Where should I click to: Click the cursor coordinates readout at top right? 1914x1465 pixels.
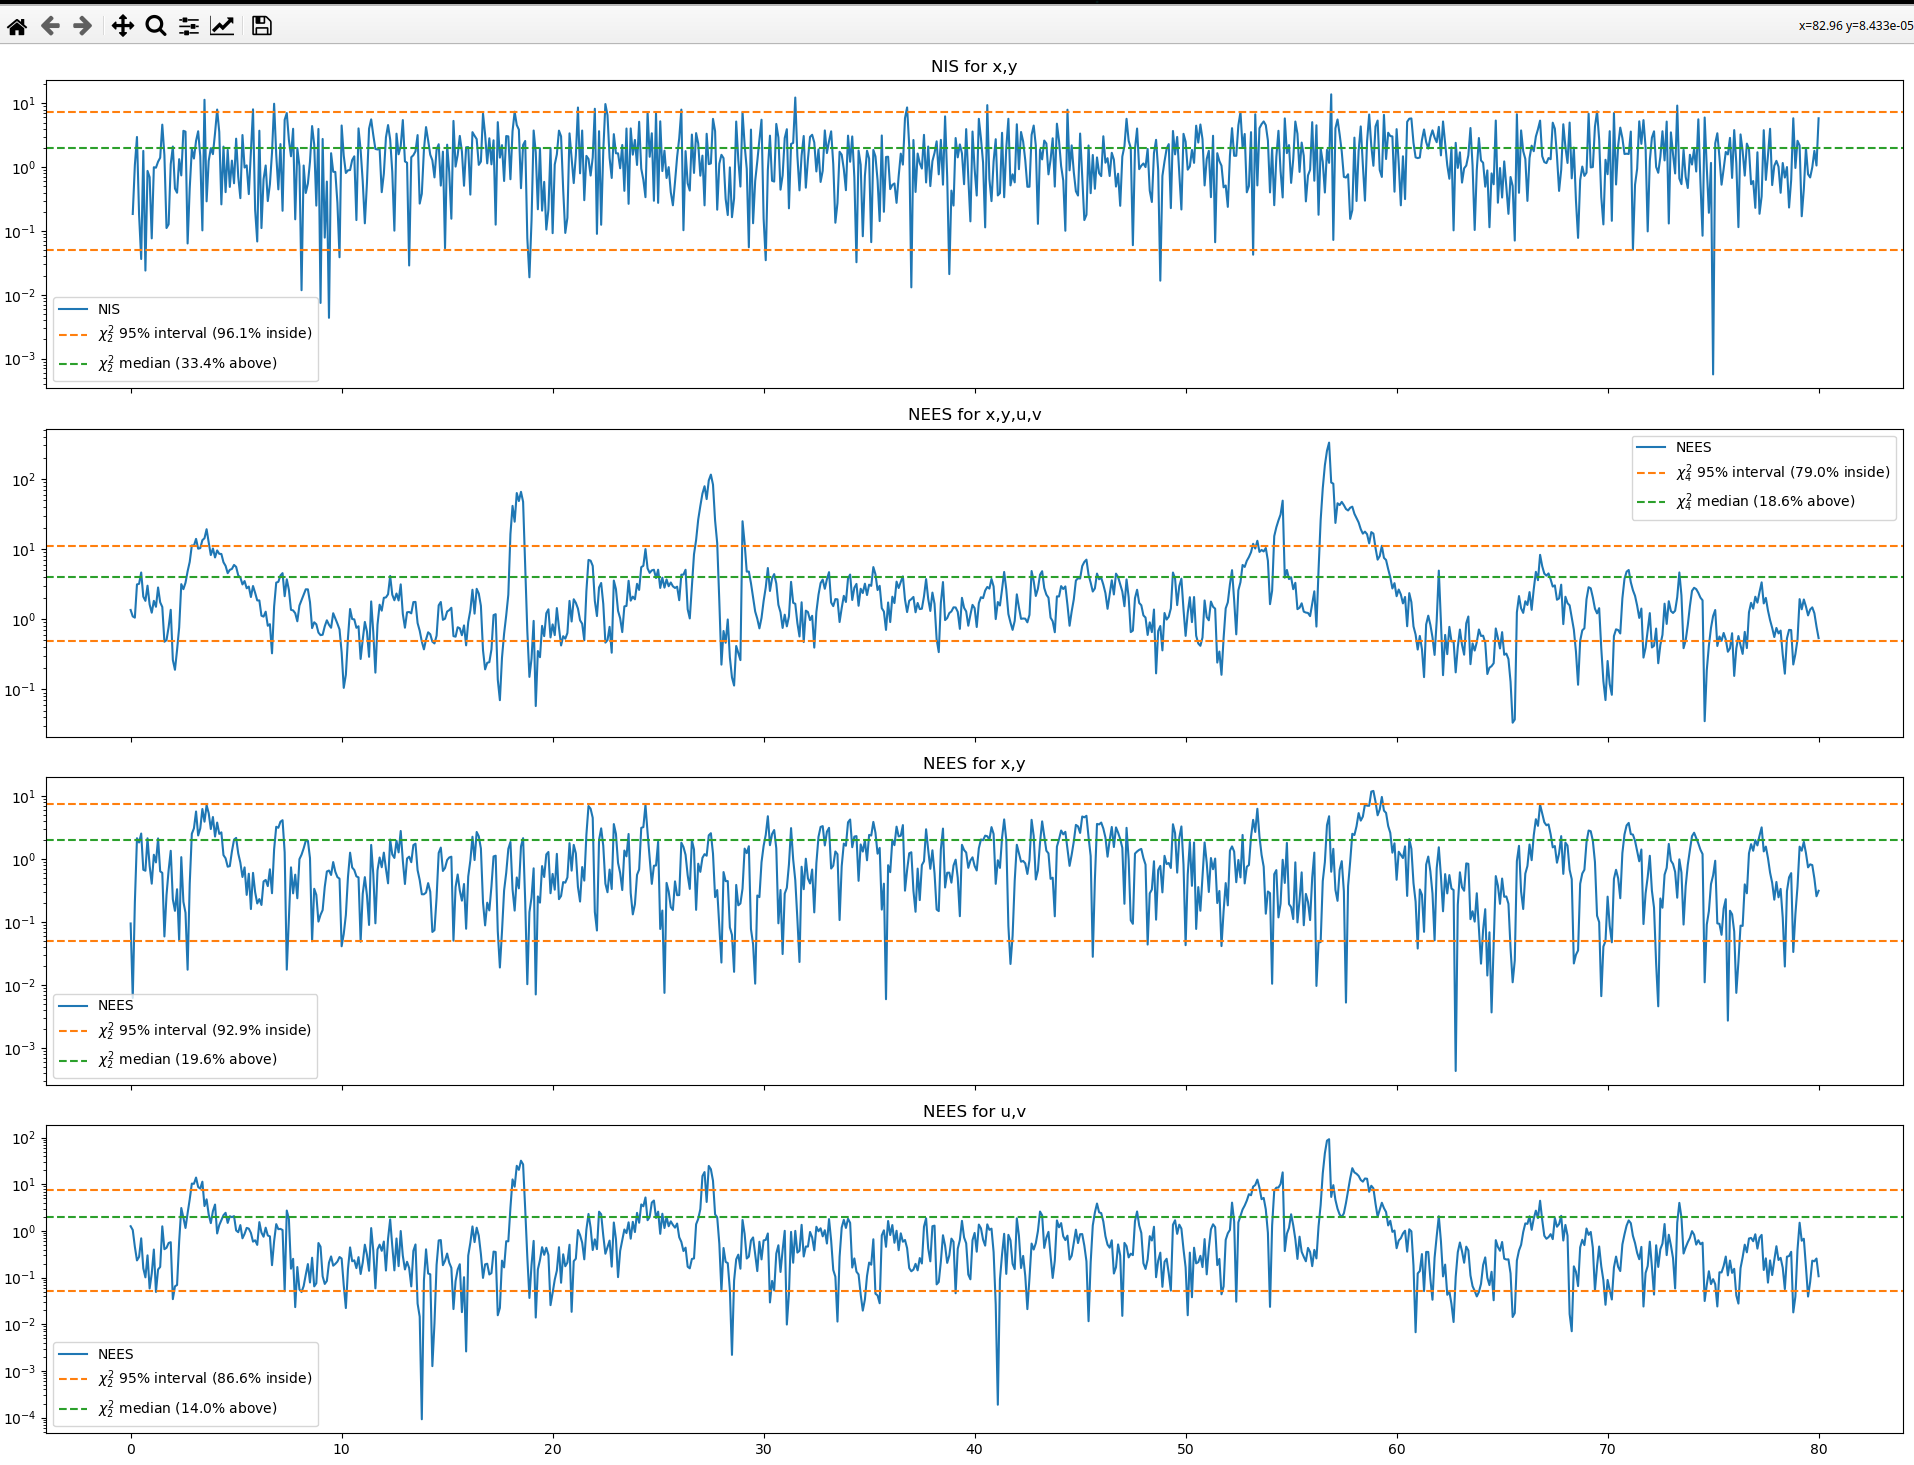point(1855,26)
